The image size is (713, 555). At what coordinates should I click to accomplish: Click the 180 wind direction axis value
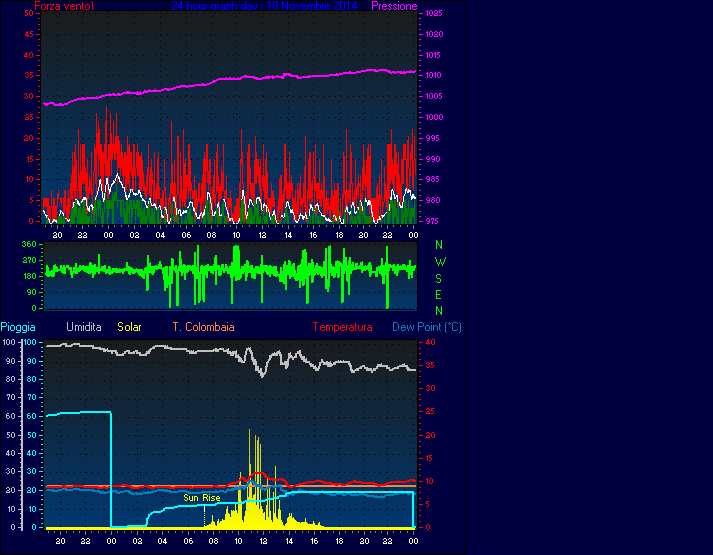[x=29, y=276]
